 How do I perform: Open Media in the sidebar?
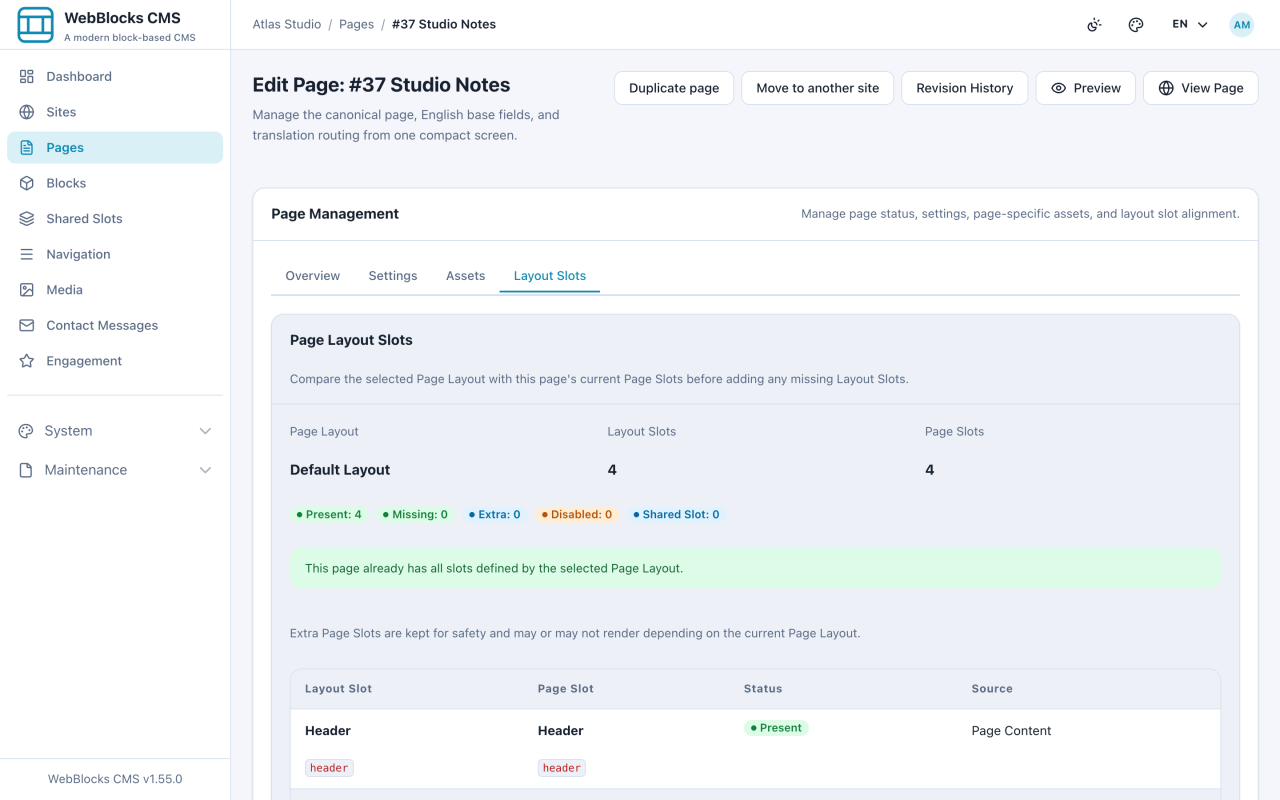(x=115, y=290)
